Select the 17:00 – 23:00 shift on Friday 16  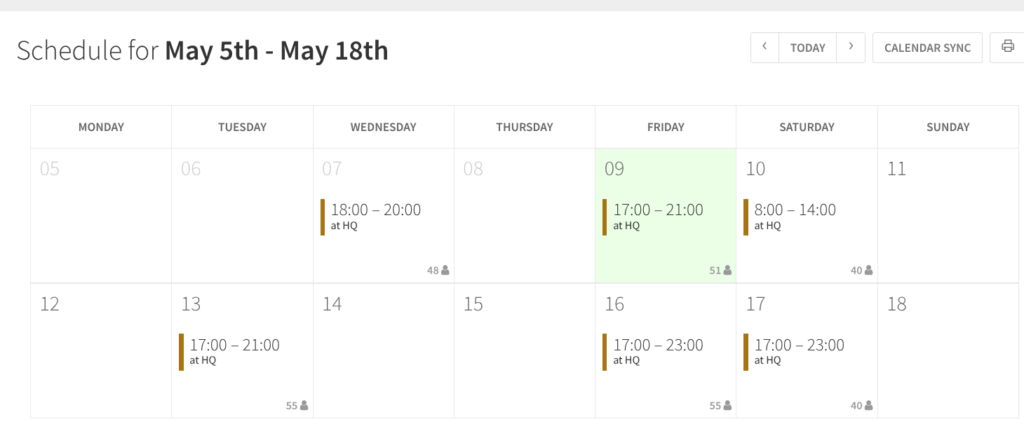click(653, 352)
